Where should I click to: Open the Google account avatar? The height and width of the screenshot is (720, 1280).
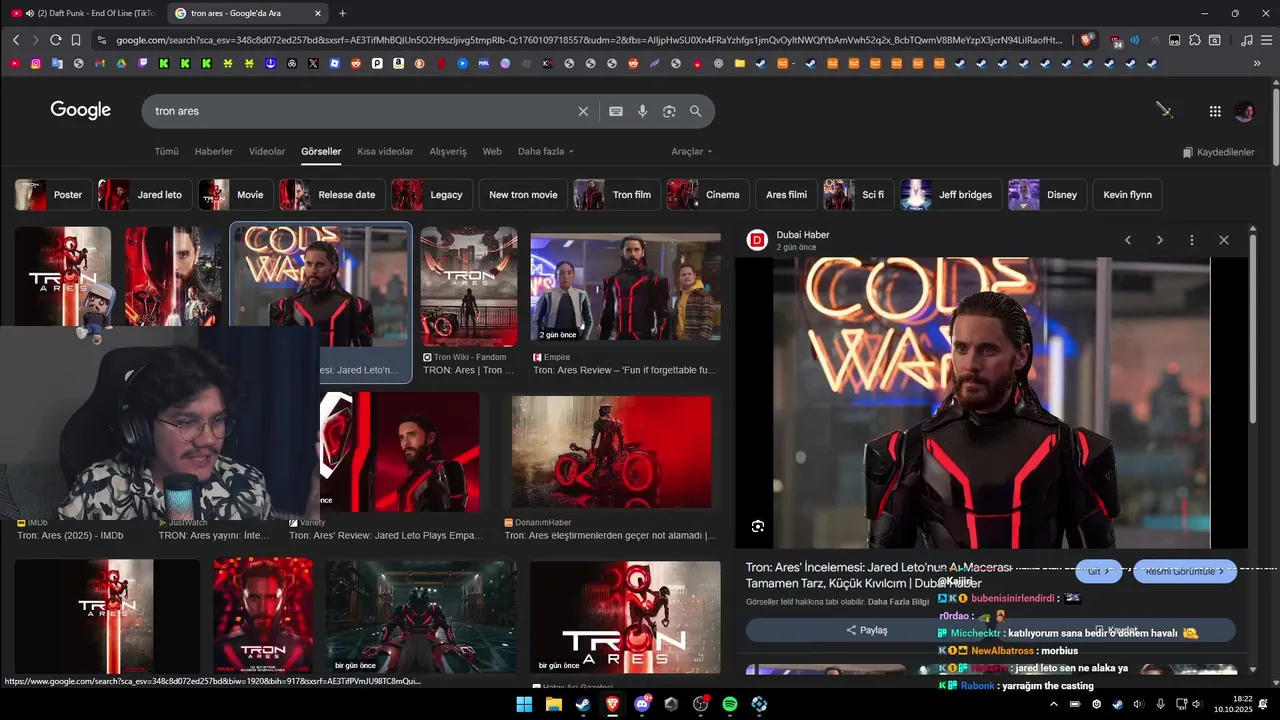click(1245, 112)
